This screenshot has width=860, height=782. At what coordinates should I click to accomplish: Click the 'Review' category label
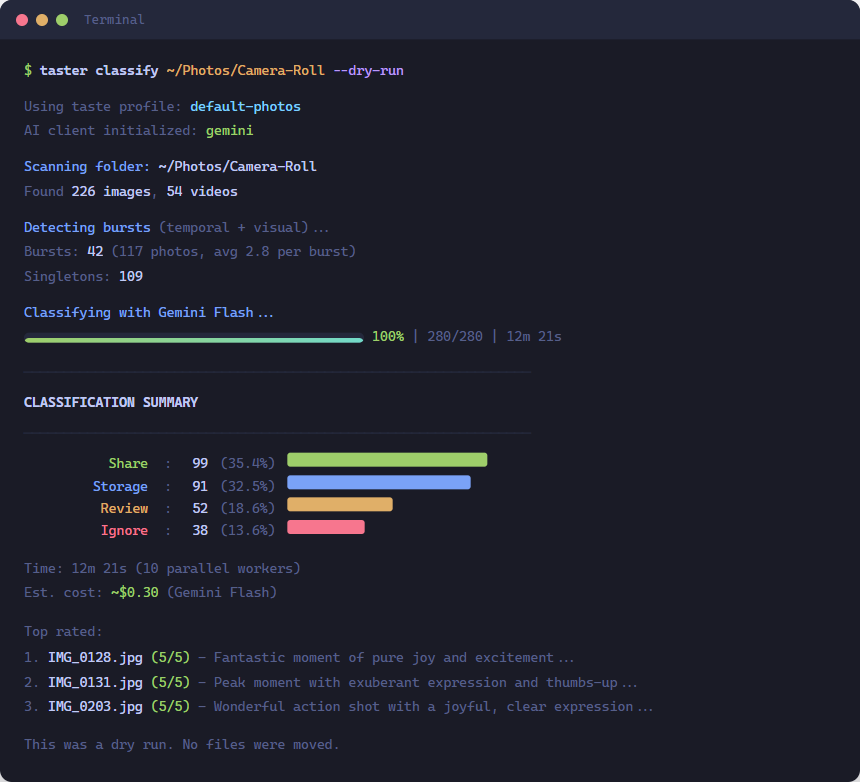click(124, 508)
